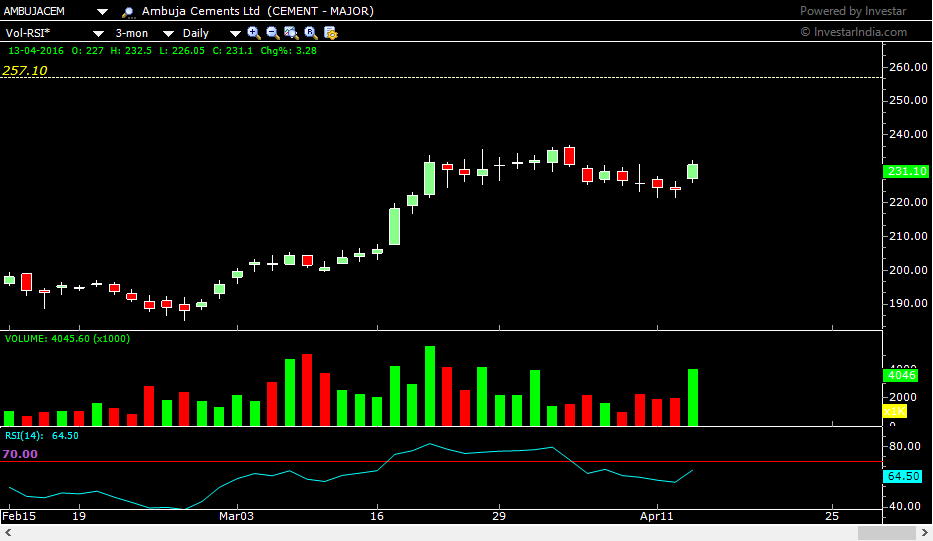Viewport: 933px width, 541px height.
Task: Click the last green candlestick on chart
Action: (693, 171)
